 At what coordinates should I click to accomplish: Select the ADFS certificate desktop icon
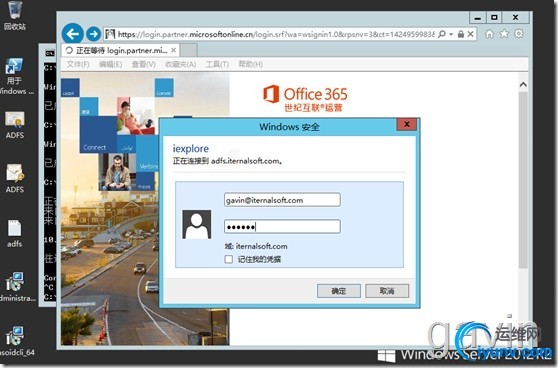[15, 125]
